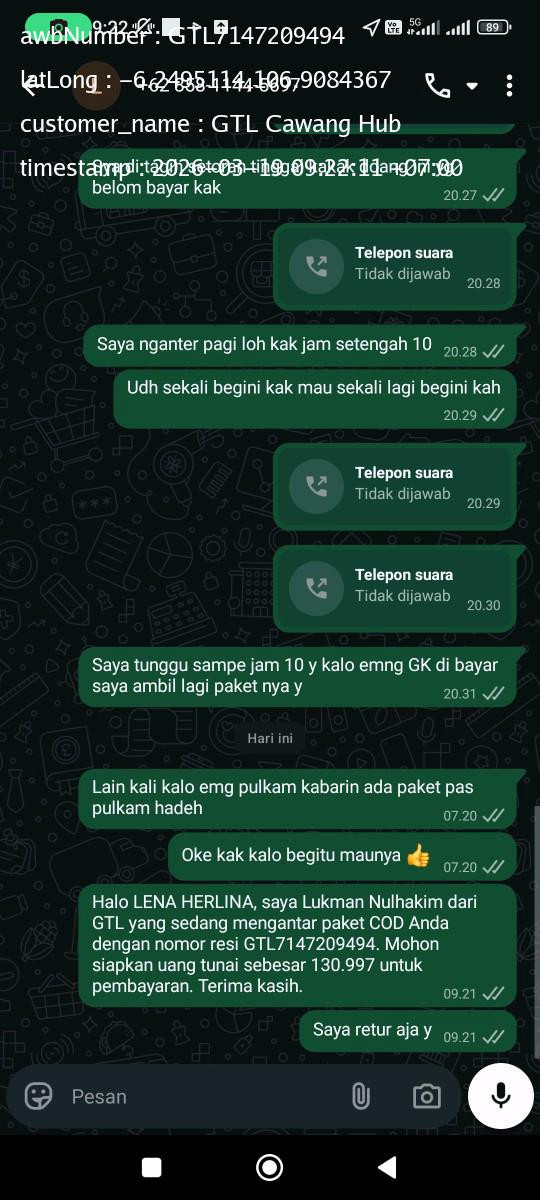Tap the green microphone record button

pyautogui.click(x=501, y=1095)
